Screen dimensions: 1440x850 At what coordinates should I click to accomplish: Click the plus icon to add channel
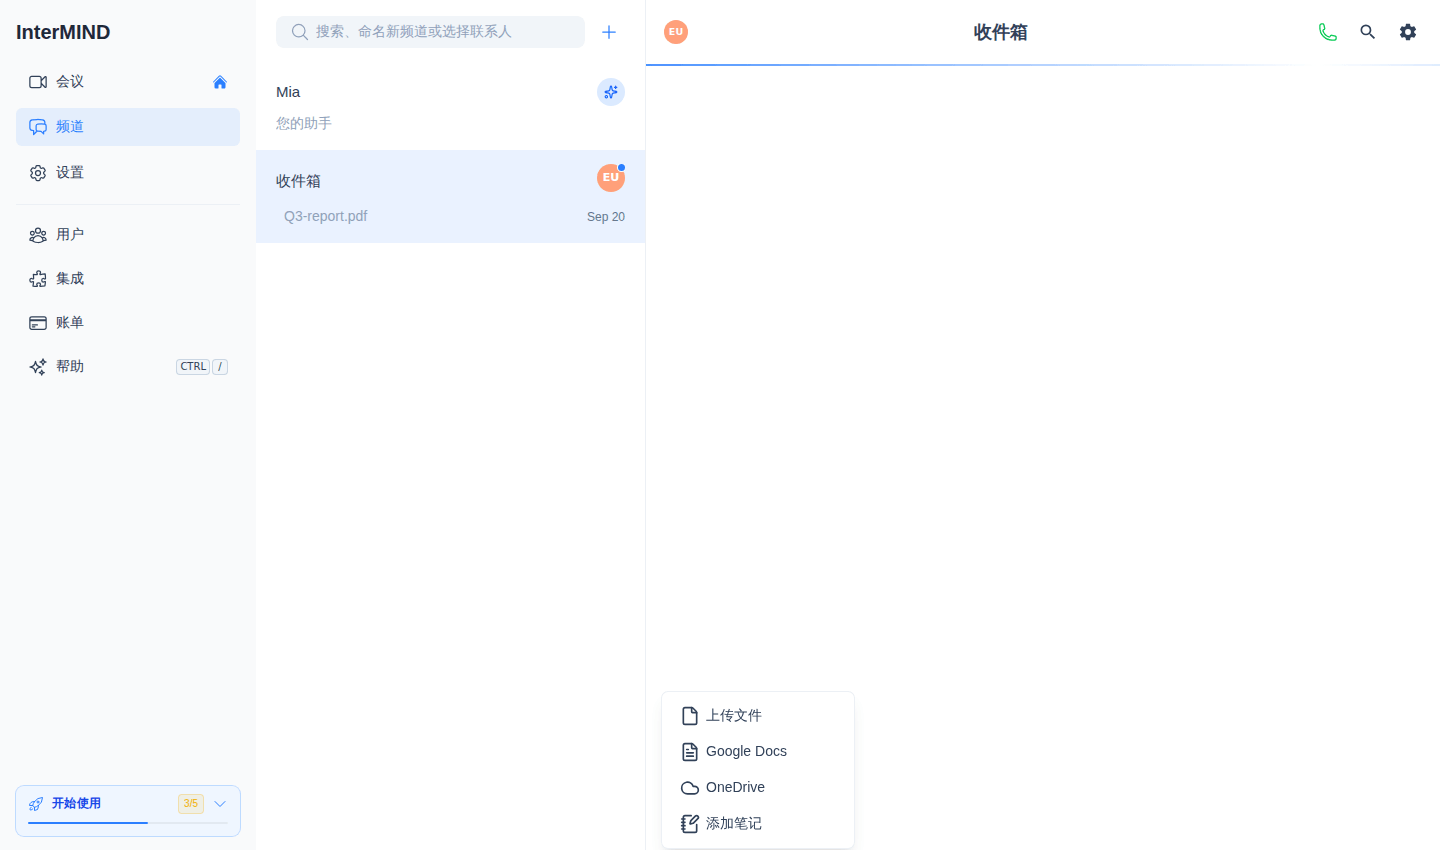pyautogui.click(x=609, y=32)
